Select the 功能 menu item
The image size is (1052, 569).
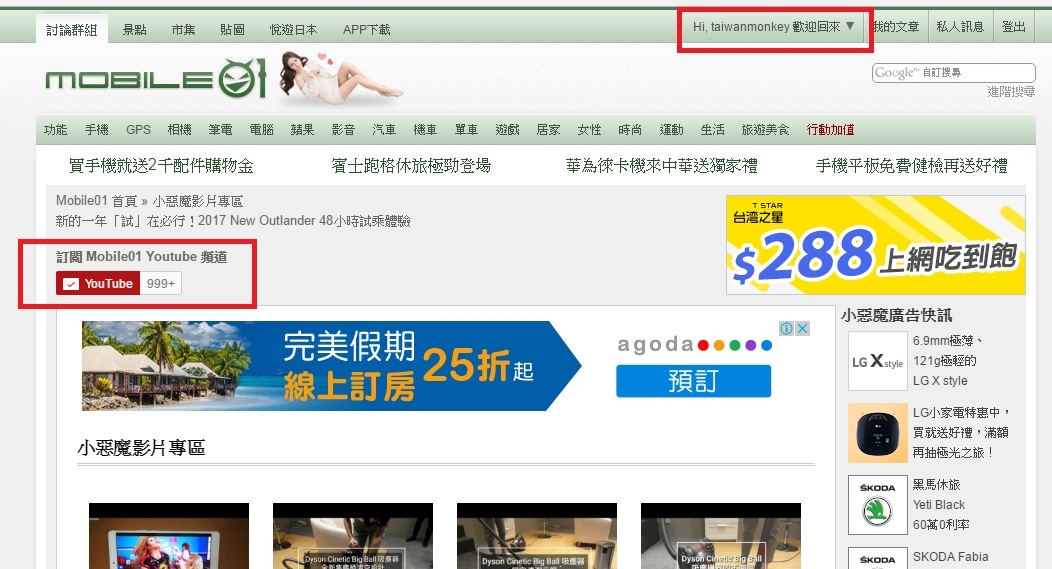(56, 130)
